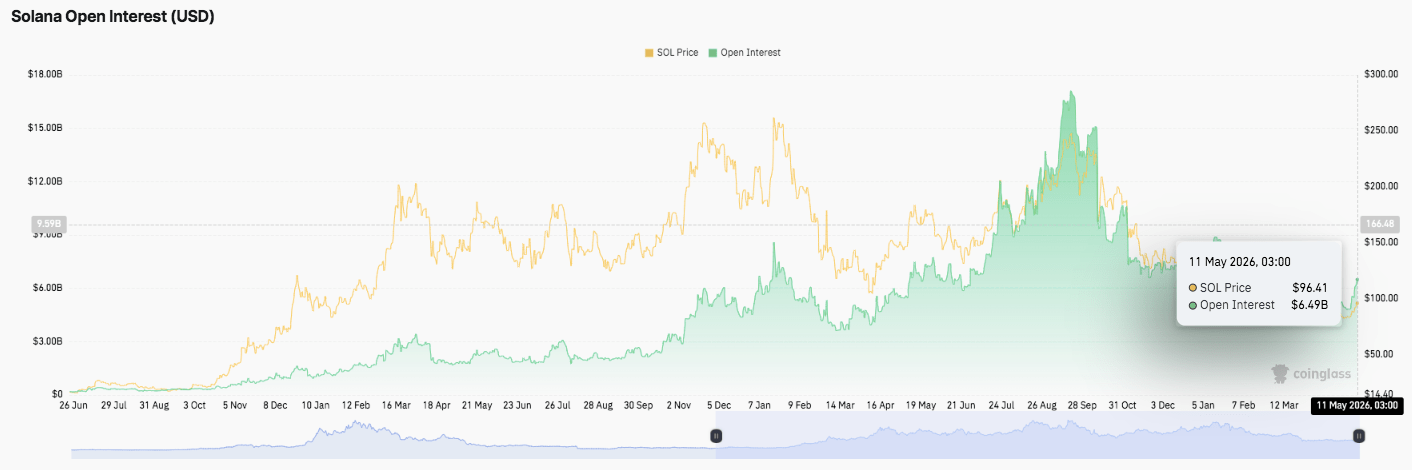The height and width of the screenshot is (470, 1412).
Task: Click the $18.00B left axis label
Action: coord(46,75)
